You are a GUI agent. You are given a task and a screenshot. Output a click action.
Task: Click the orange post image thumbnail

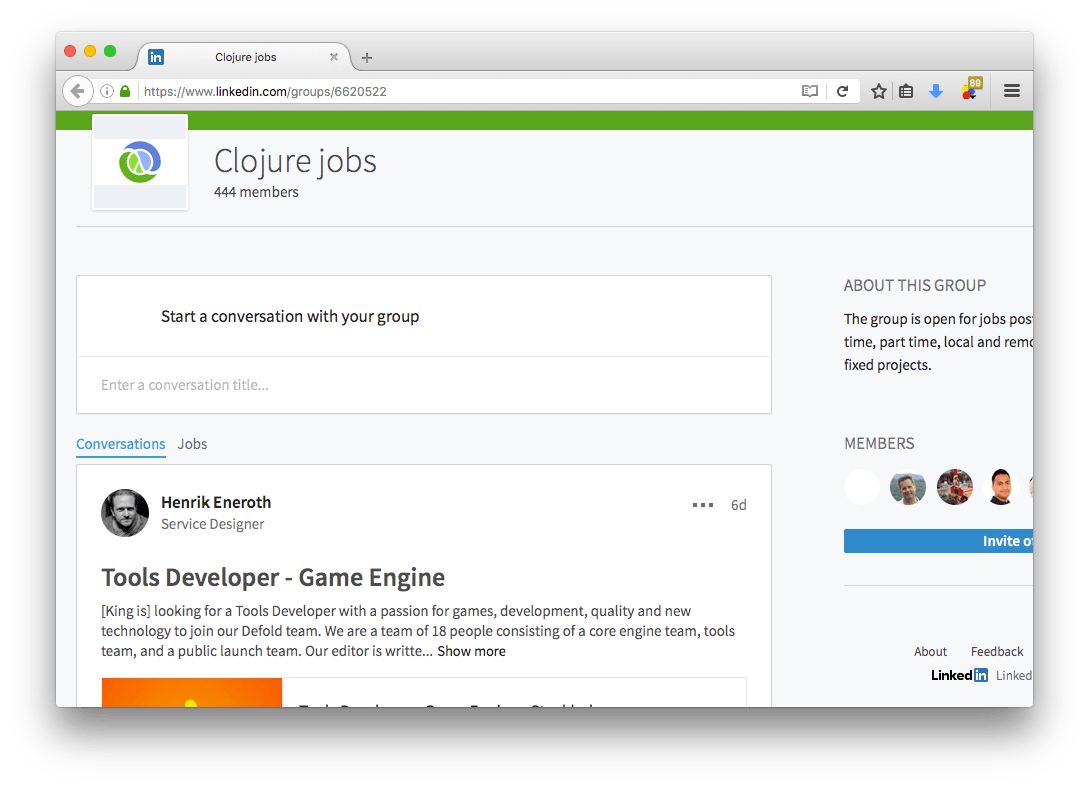pos(192,693)
